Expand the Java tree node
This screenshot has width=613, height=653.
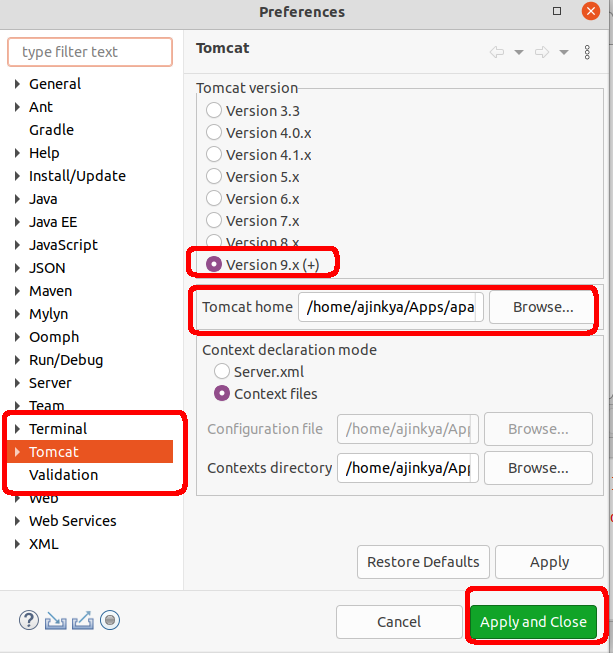[x=17, y=199]
